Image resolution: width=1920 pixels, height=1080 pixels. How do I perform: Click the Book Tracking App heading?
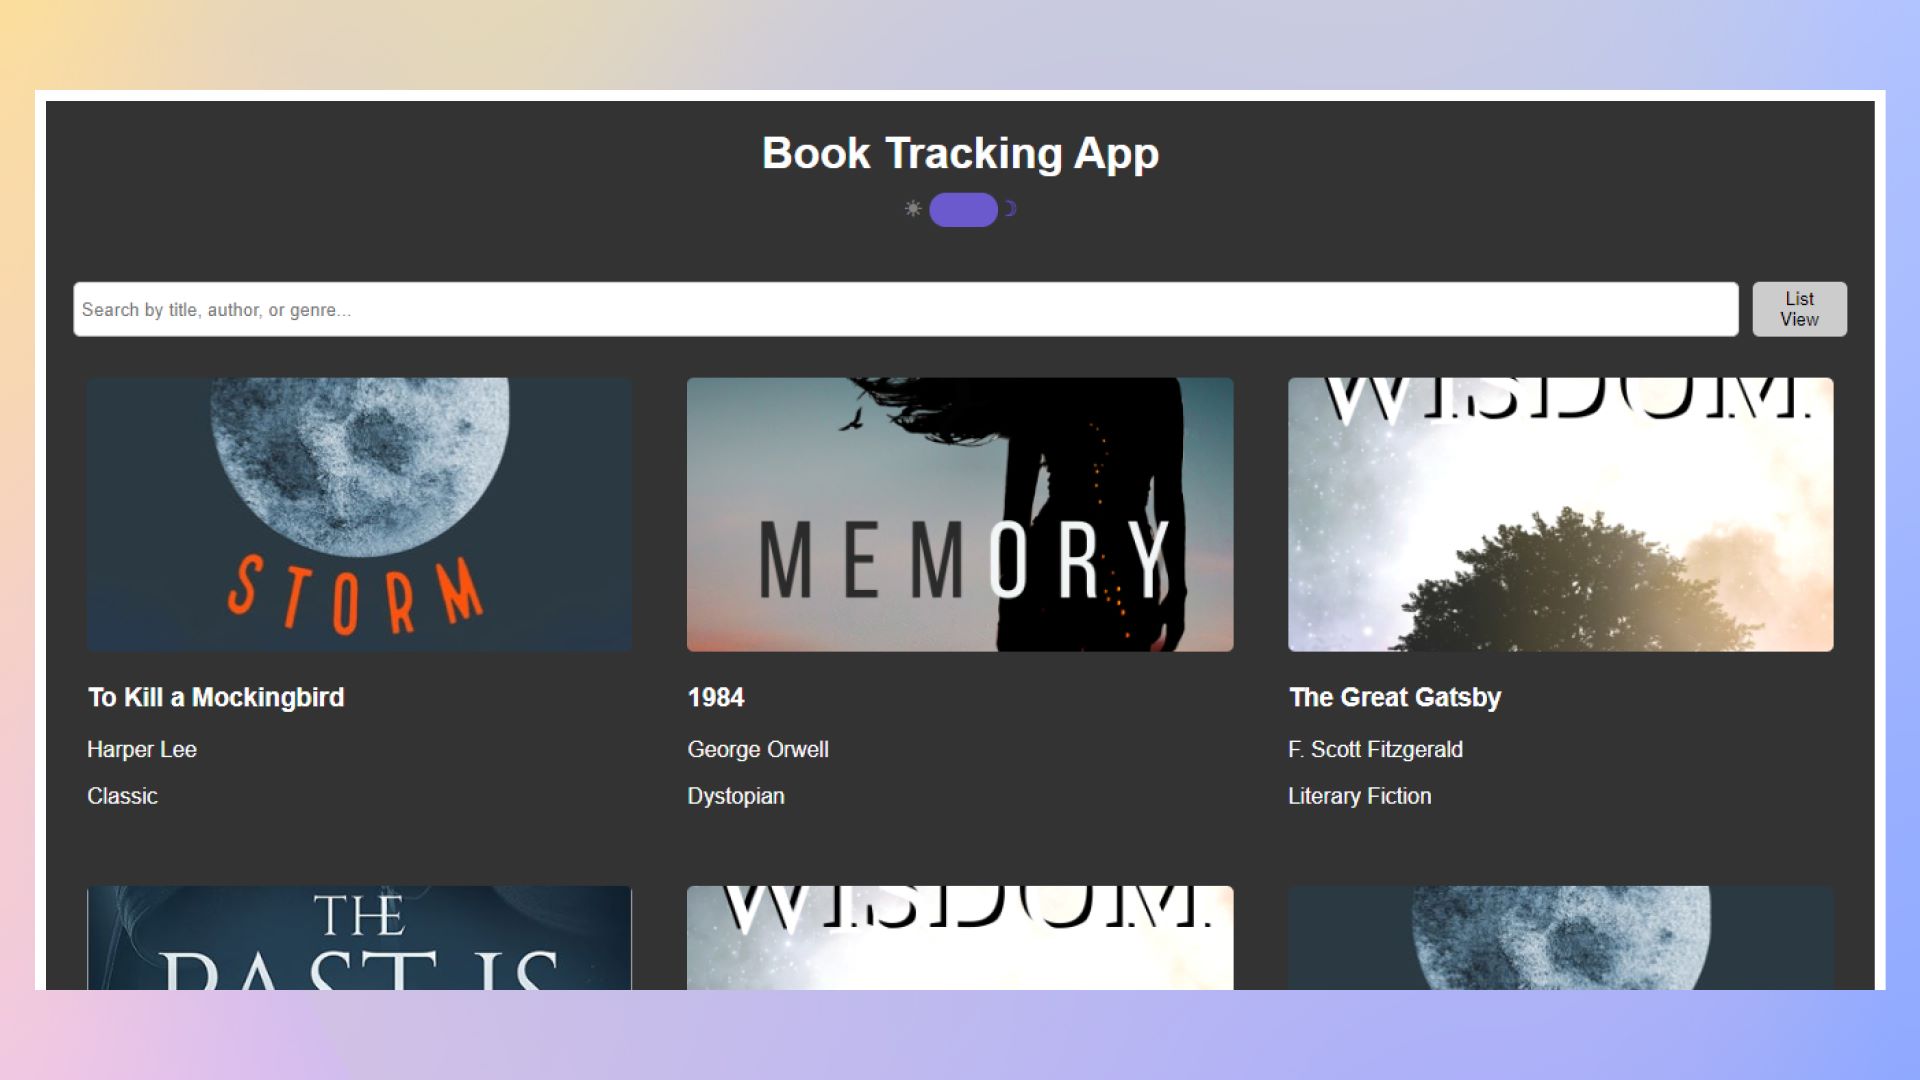(960, 152)
